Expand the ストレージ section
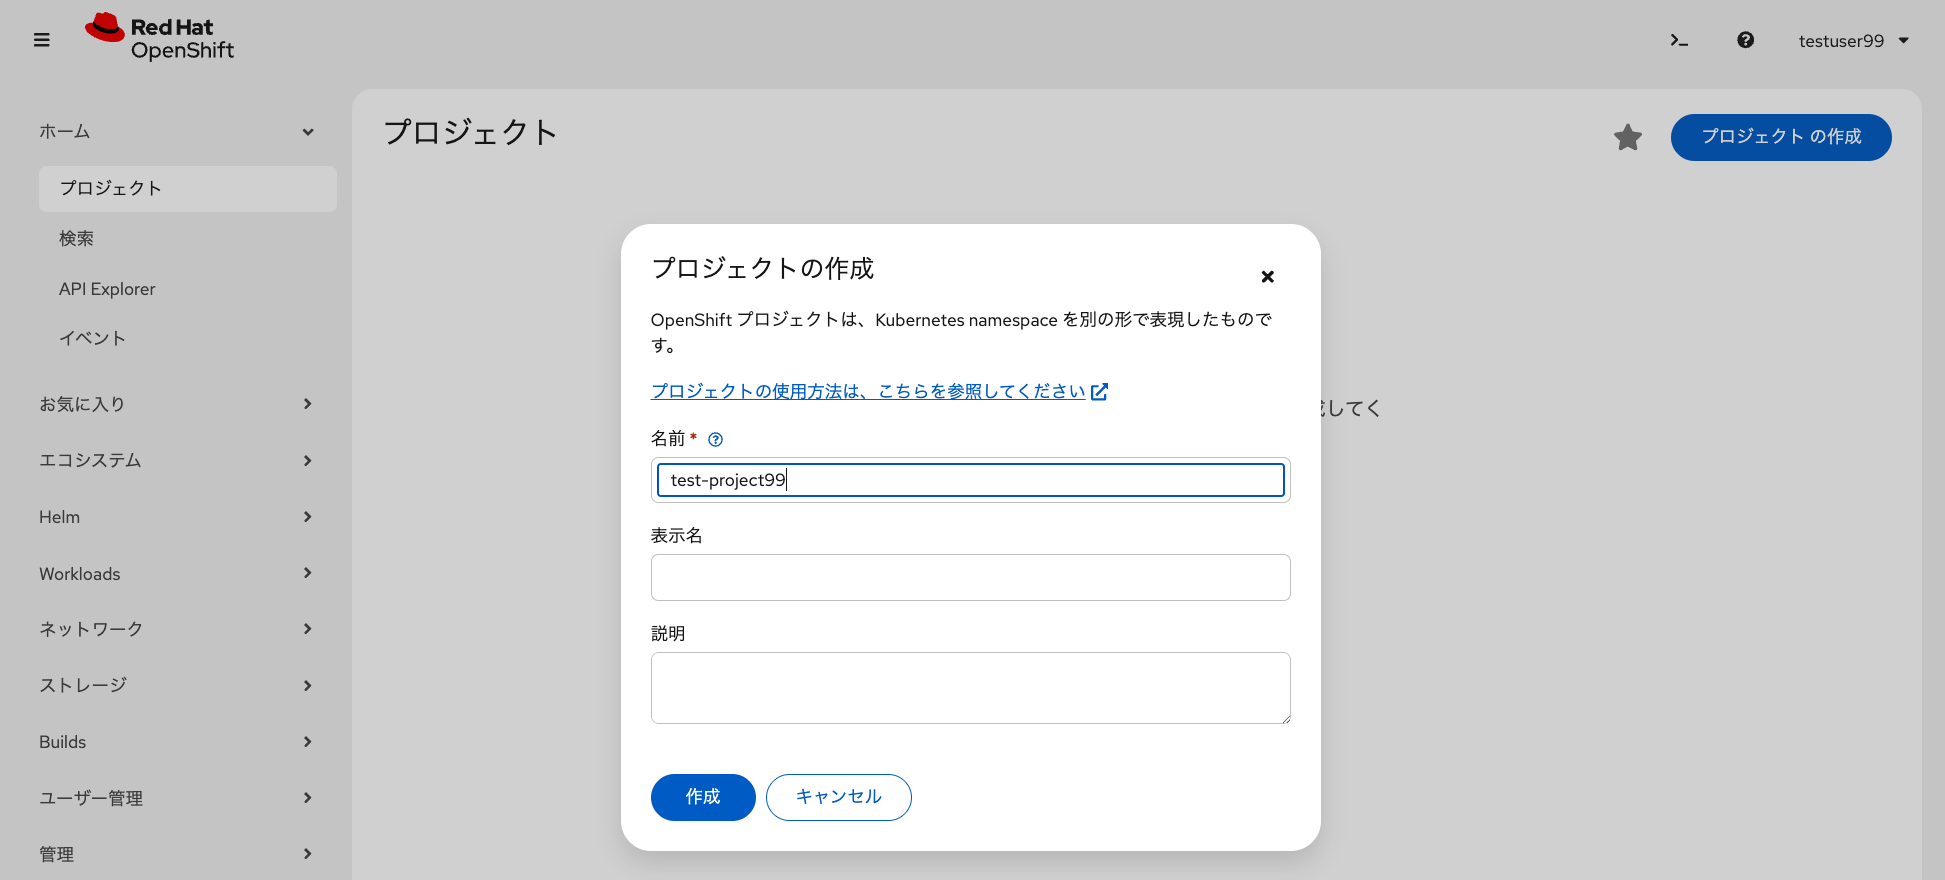 [x=177, y=685]
